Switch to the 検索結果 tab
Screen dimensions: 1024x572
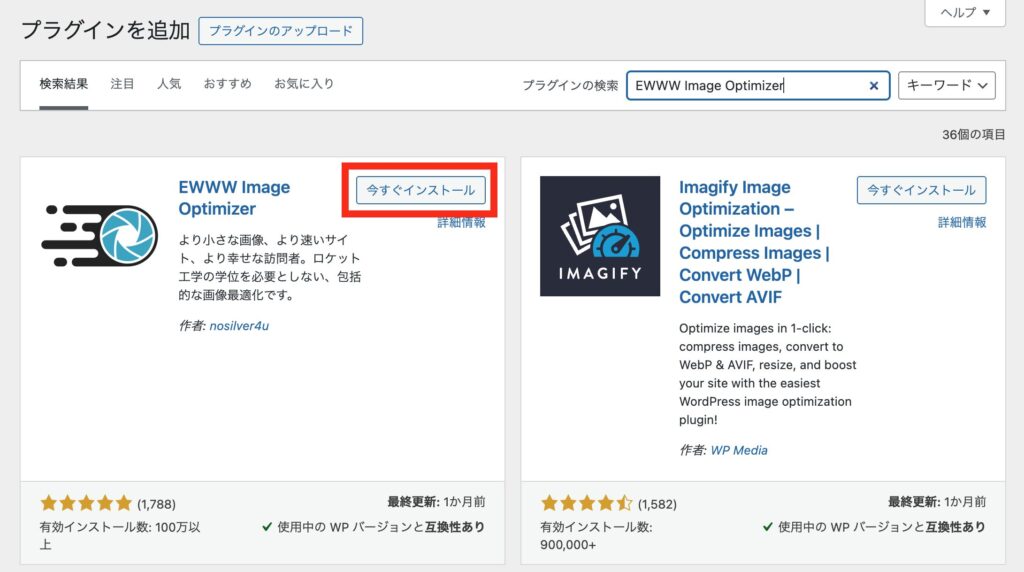[63, 84]
